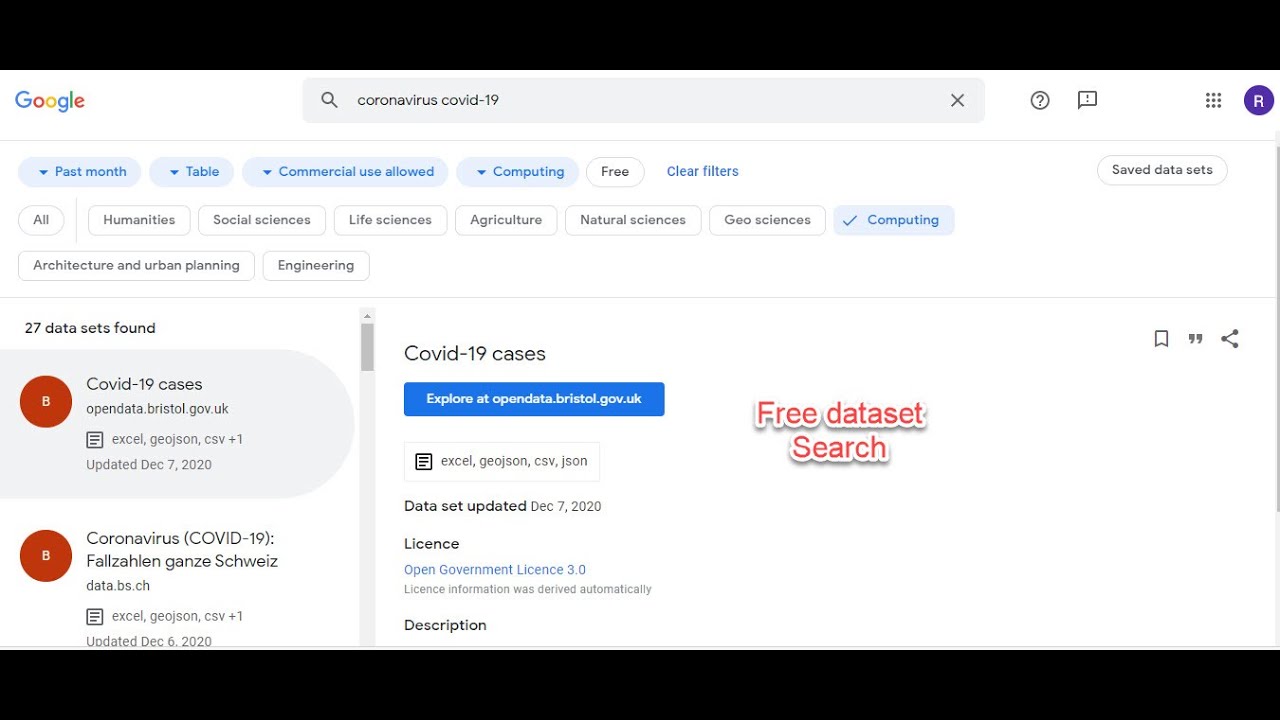Clear the search query with X
Viewport: 1280px width, 720px height.
tap(957, 100)
